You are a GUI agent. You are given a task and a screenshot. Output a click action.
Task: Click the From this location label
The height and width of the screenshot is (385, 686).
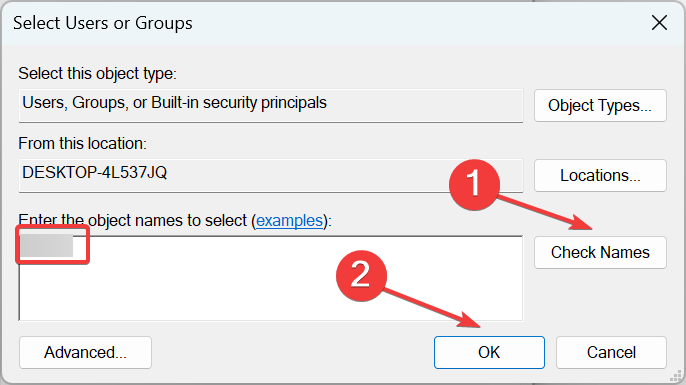coord(82,144)
